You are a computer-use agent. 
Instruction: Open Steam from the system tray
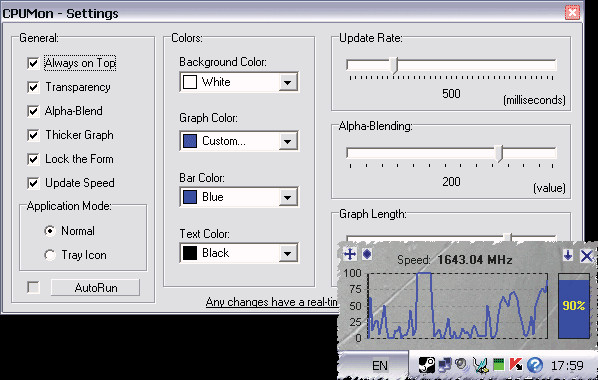coord(426,365)
